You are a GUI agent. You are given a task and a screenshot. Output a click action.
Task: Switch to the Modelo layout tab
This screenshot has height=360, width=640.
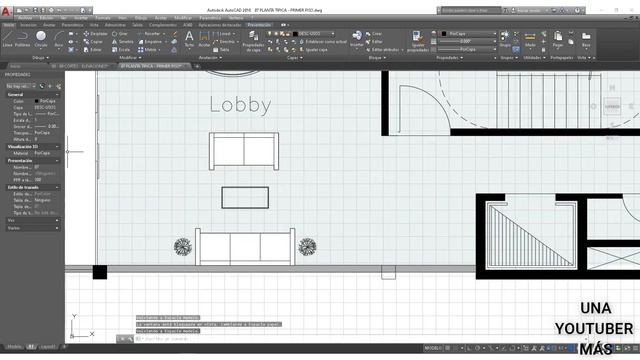[x=14, y=347]
